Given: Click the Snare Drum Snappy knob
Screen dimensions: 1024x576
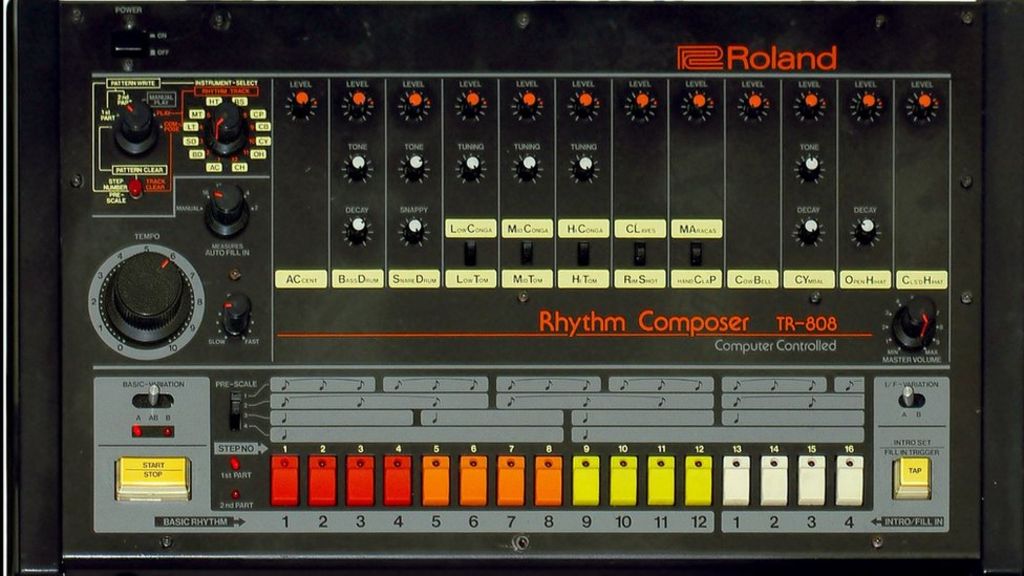Looking at the screenshot, I should (x=413, y=231).
